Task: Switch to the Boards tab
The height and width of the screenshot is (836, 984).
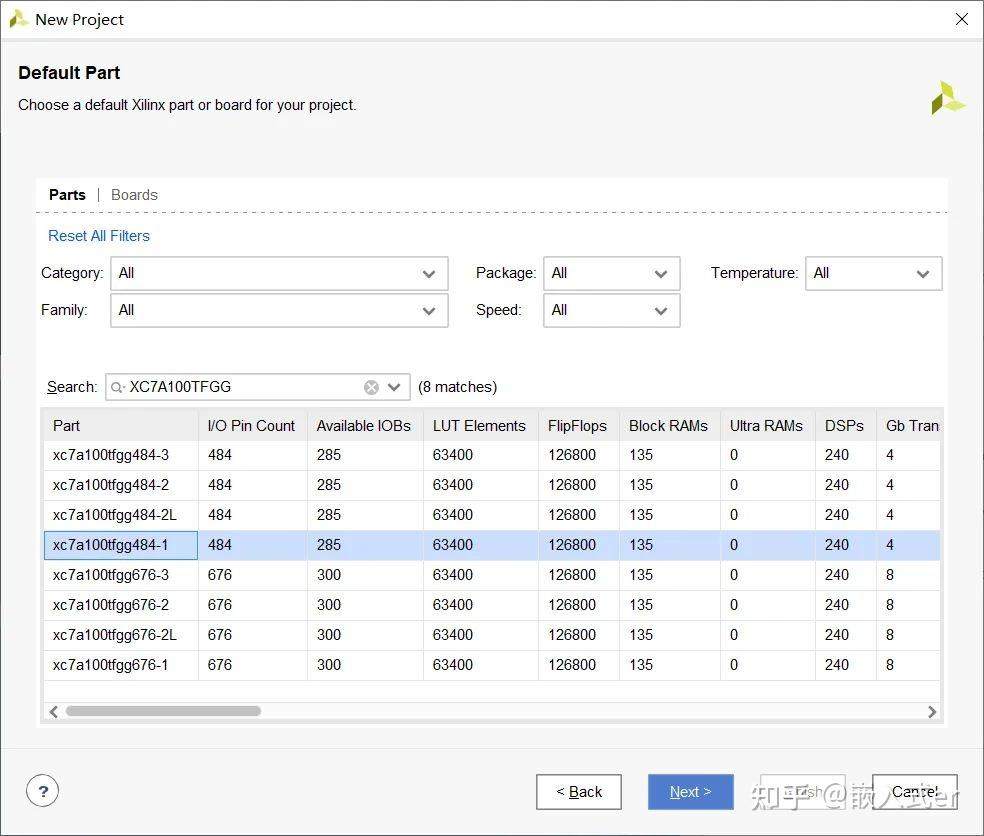Action: [134, 195]
